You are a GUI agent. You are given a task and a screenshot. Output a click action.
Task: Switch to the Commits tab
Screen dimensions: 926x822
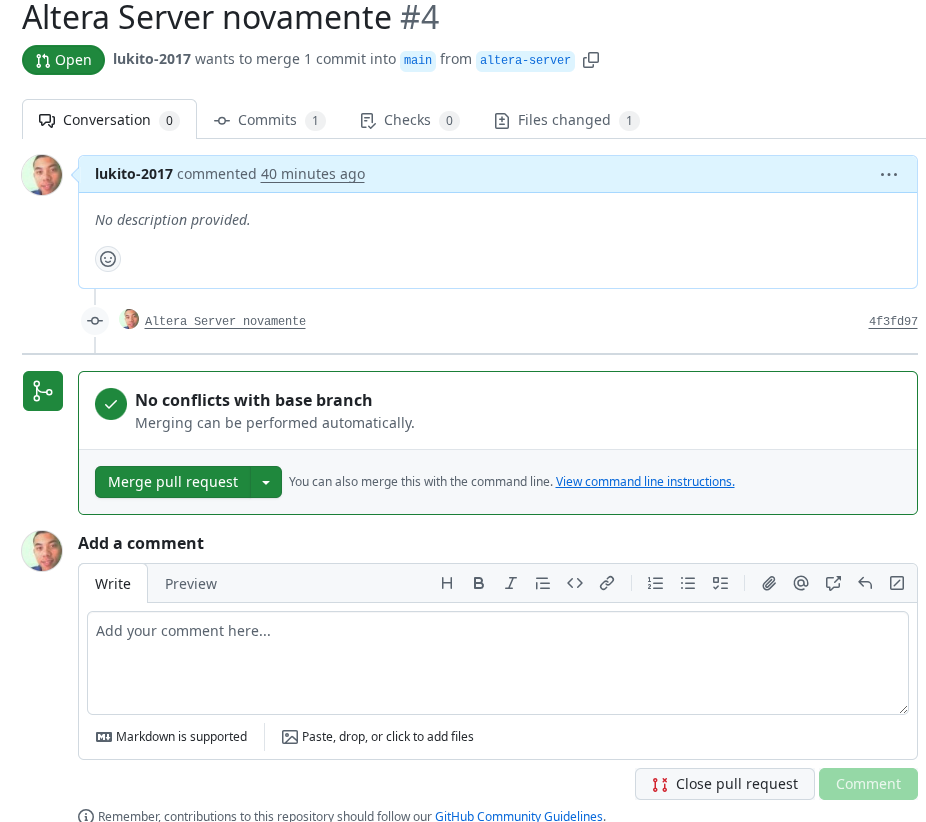tap(269, 120)
